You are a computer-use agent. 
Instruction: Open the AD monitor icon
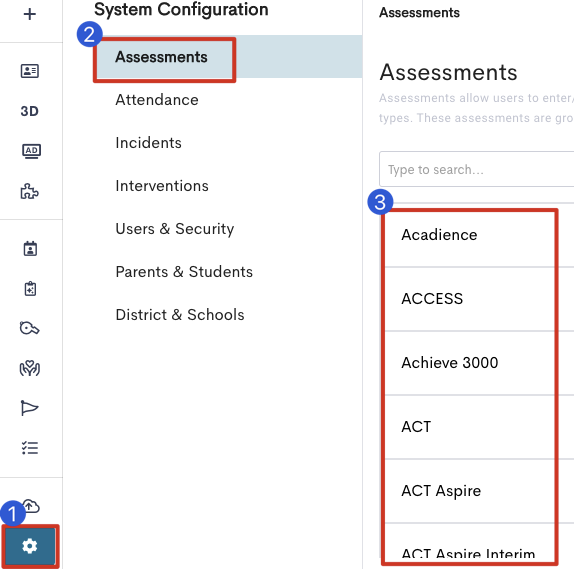pos(31,151)
